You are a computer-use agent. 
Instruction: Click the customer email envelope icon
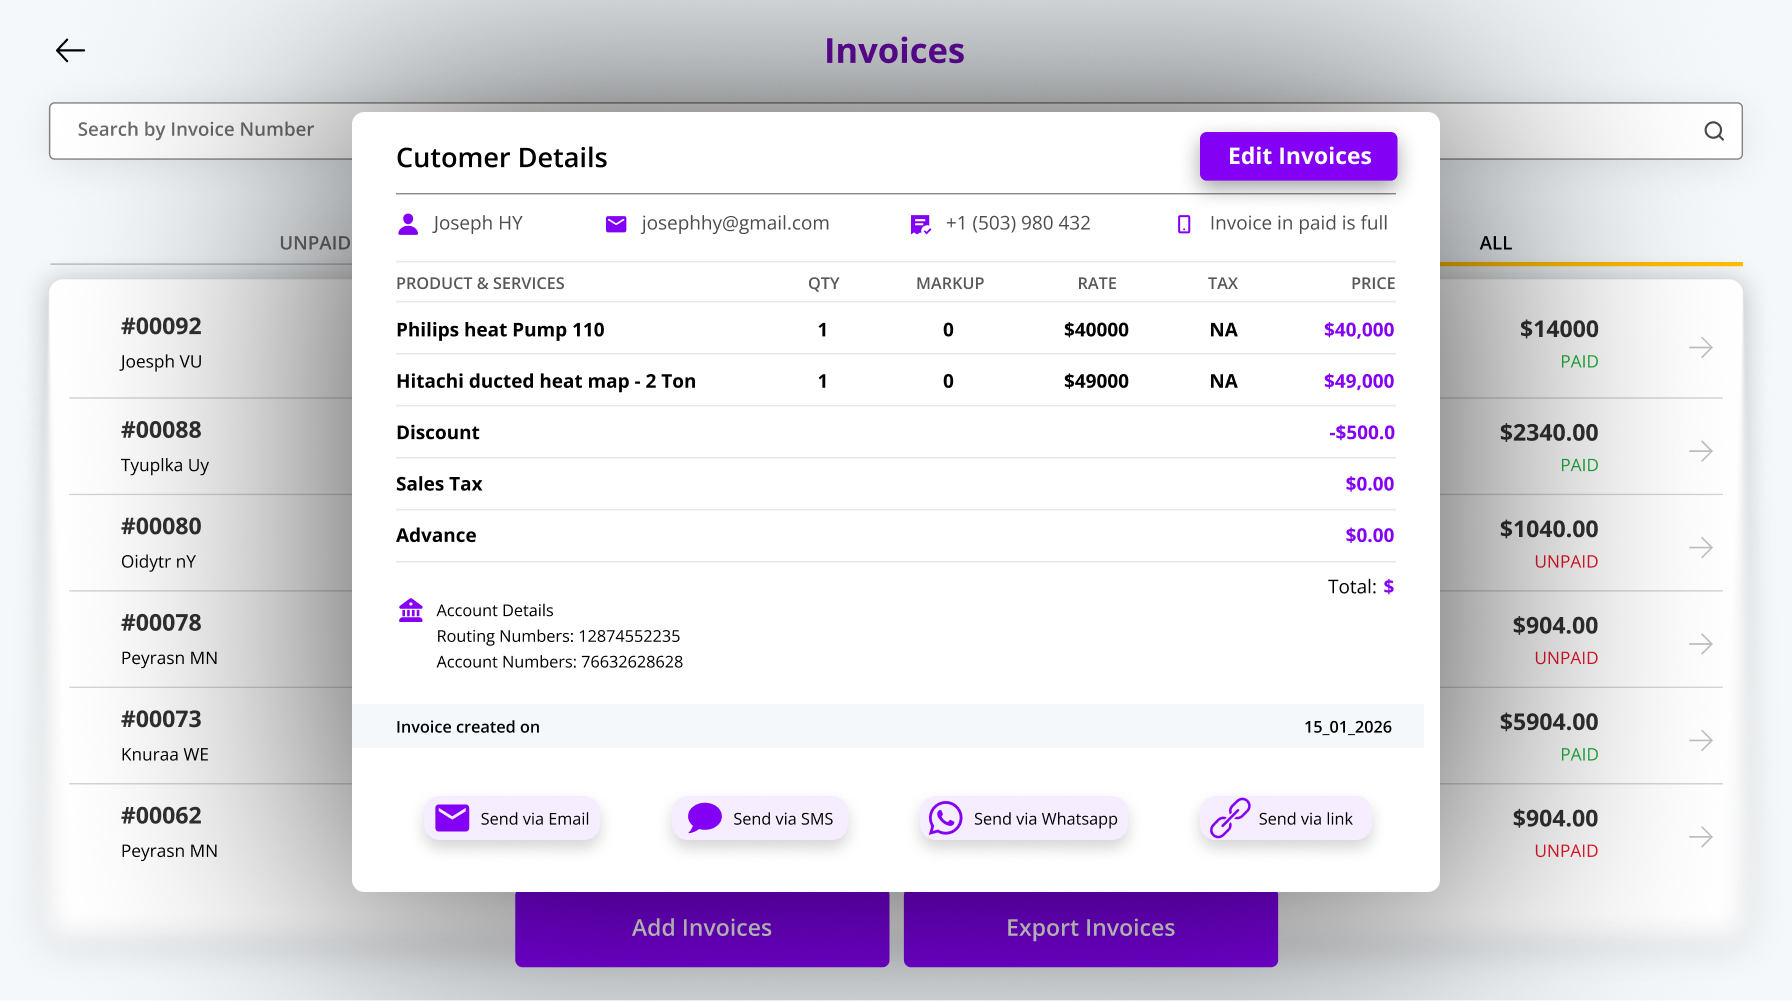(x=616, y=224)
